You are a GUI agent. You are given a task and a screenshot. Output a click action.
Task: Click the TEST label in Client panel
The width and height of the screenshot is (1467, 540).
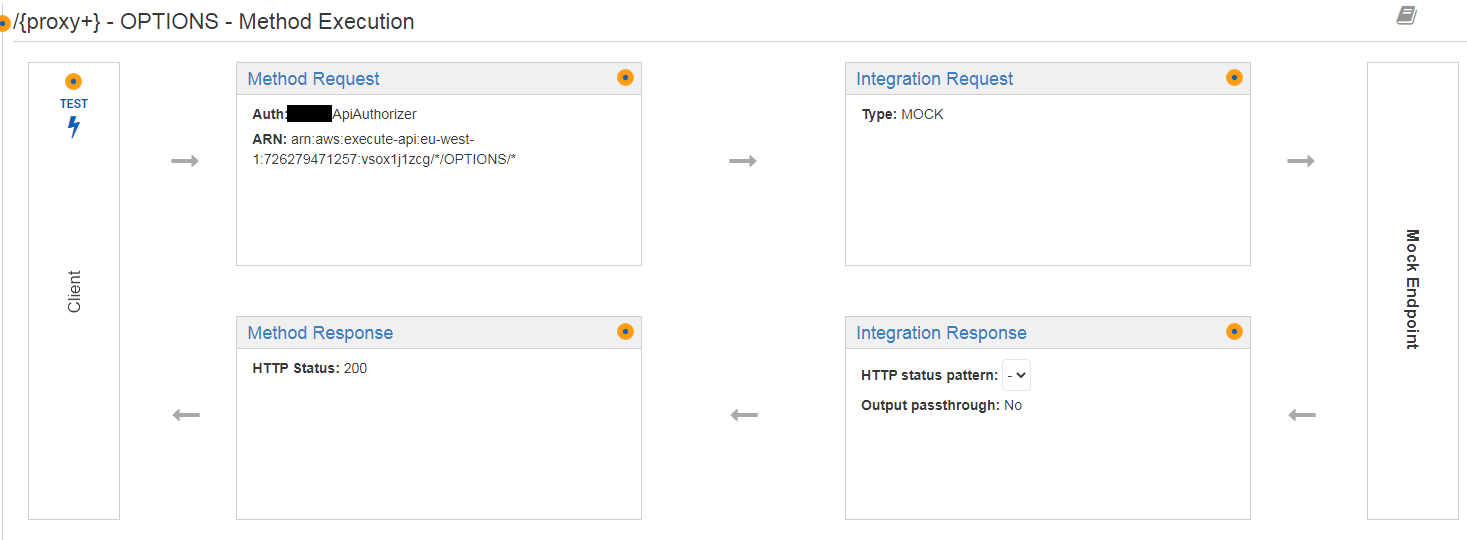(73, 104)
